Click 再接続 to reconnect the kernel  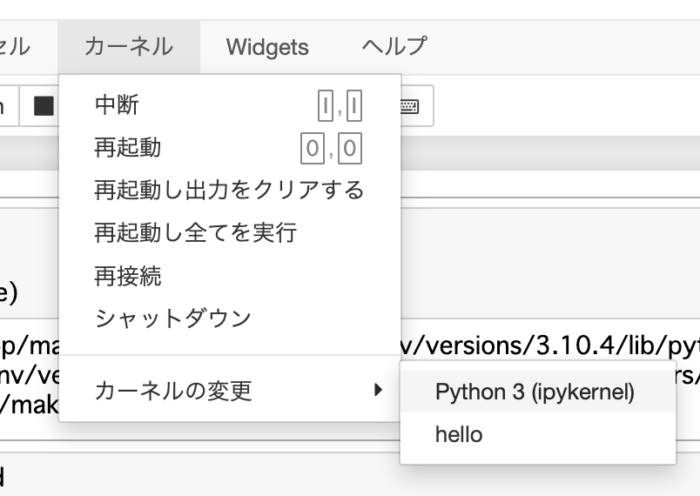click(127, 276)
